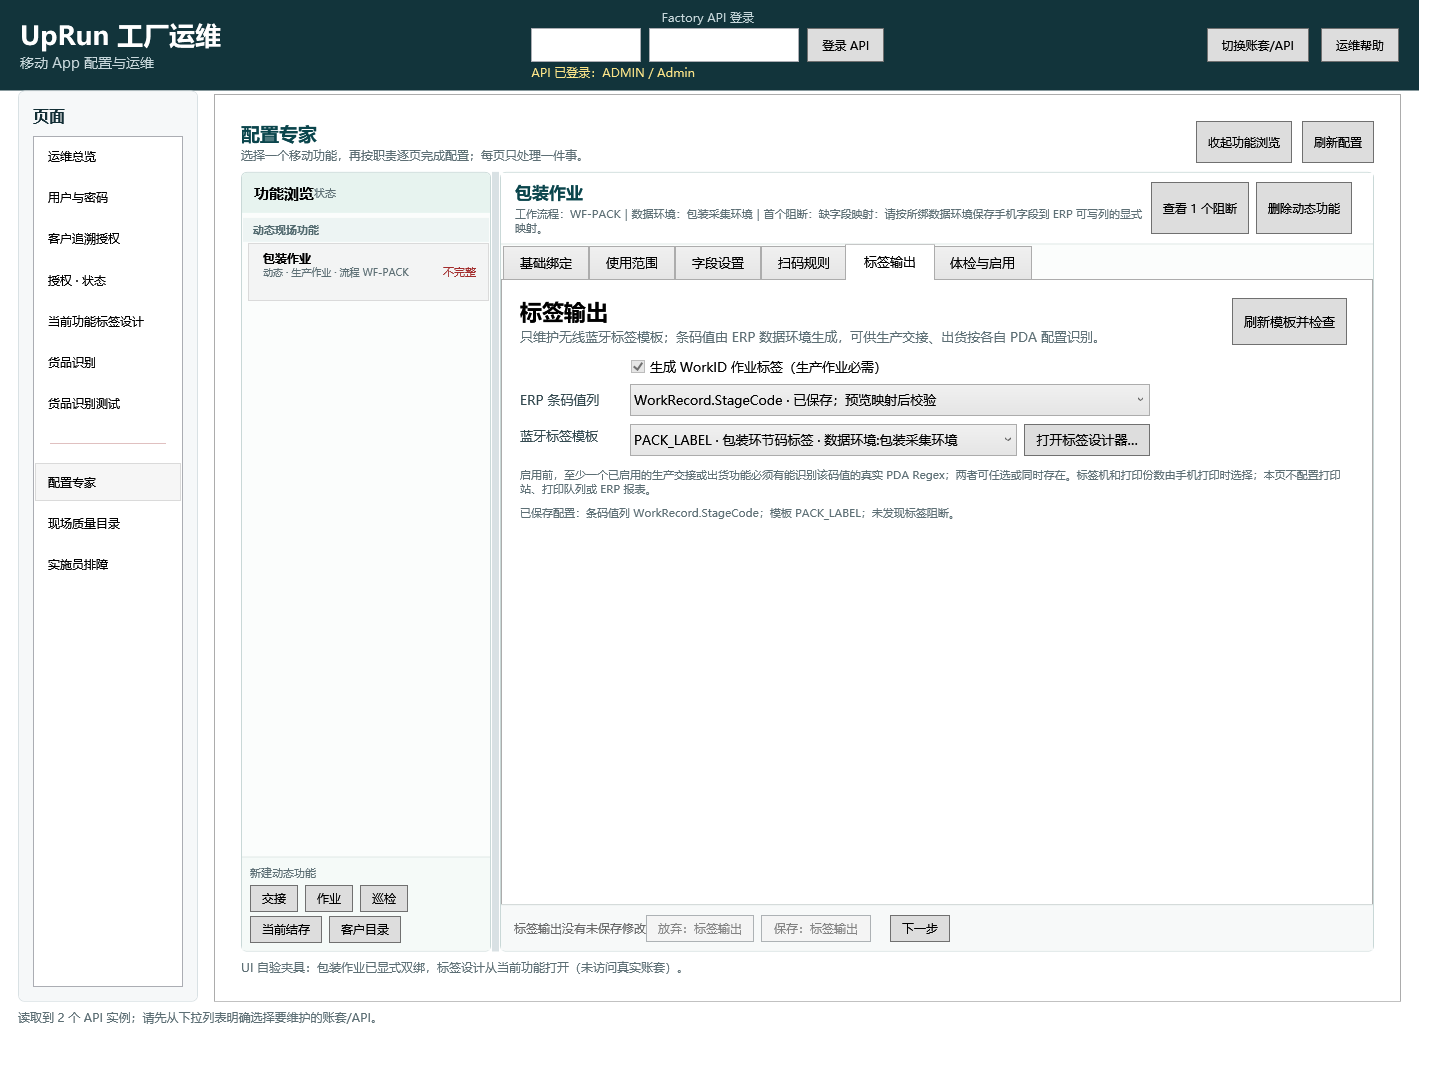
Task: Click the 客户目录 button
Action: tap(365, 929)
